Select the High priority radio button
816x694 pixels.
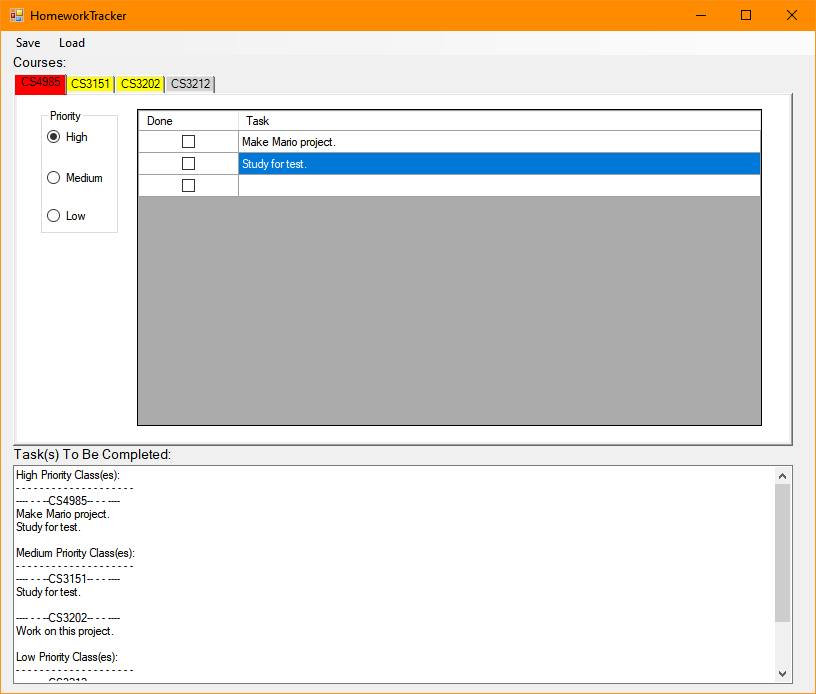(67, 137)
